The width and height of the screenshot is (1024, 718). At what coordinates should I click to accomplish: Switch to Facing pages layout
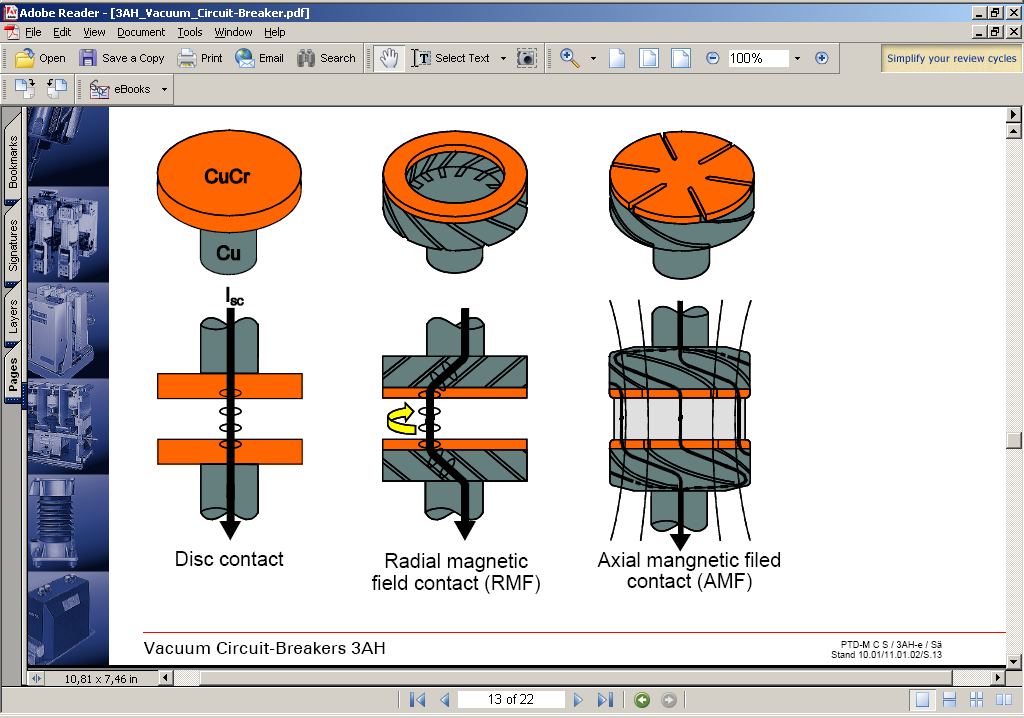(x=1004, y=700)
